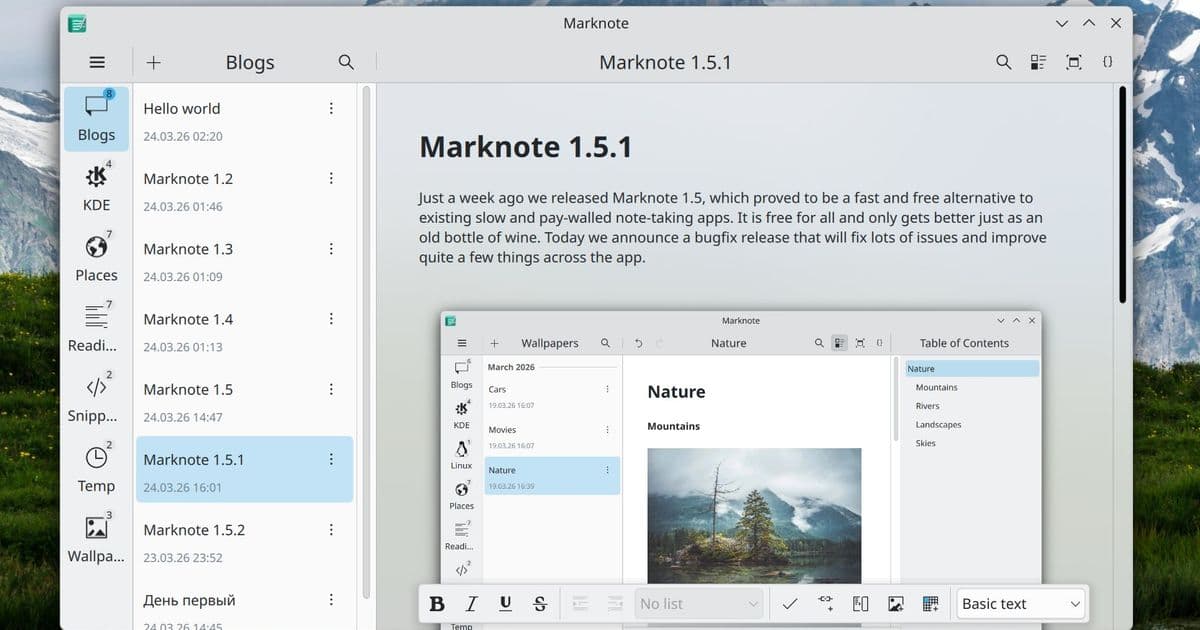The height and width of the screenshot is (630, 1200).
Task: Open the hamburger sidebar menu
Action: pos(97,62)
